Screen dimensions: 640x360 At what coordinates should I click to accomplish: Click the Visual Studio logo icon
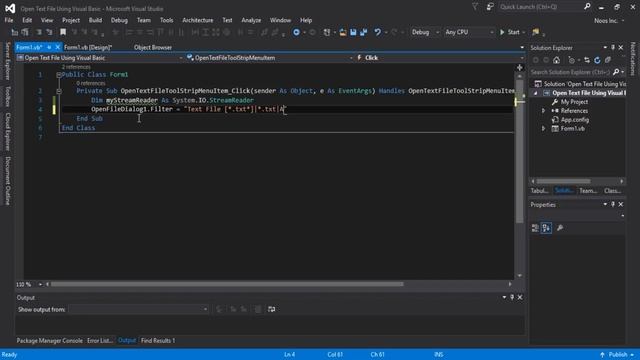(10, 8)
